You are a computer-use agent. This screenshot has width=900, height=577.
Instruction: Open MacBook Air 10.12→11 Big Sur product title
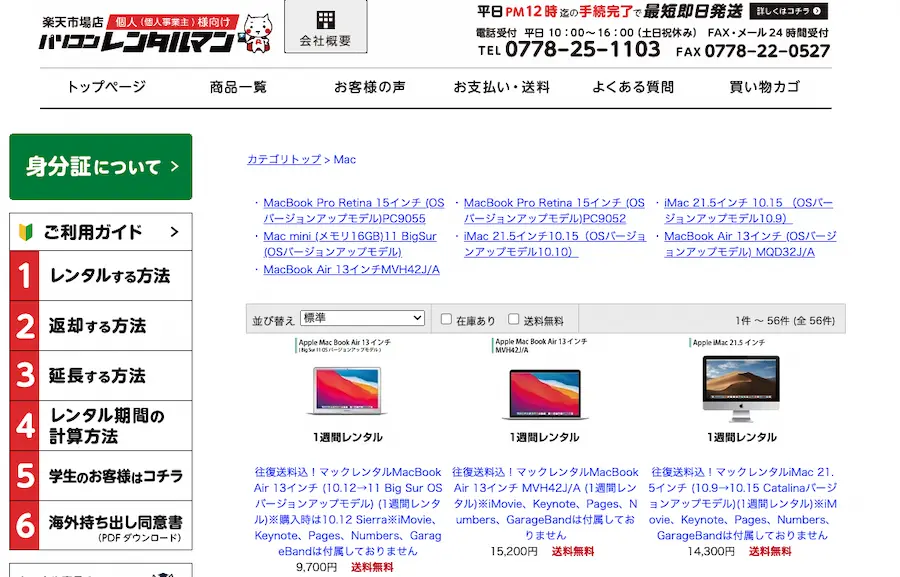click(348, 512)
